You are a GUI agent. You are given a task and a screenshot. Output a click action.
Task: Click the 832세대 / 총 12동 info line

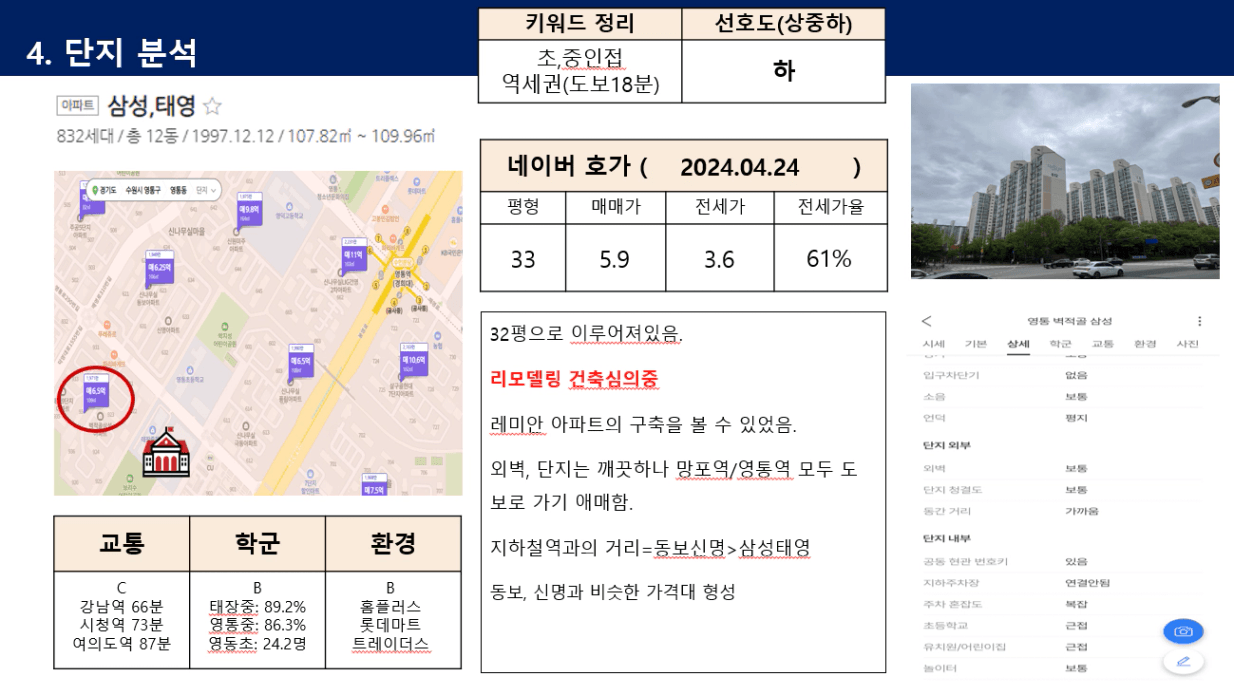[245, 136]
